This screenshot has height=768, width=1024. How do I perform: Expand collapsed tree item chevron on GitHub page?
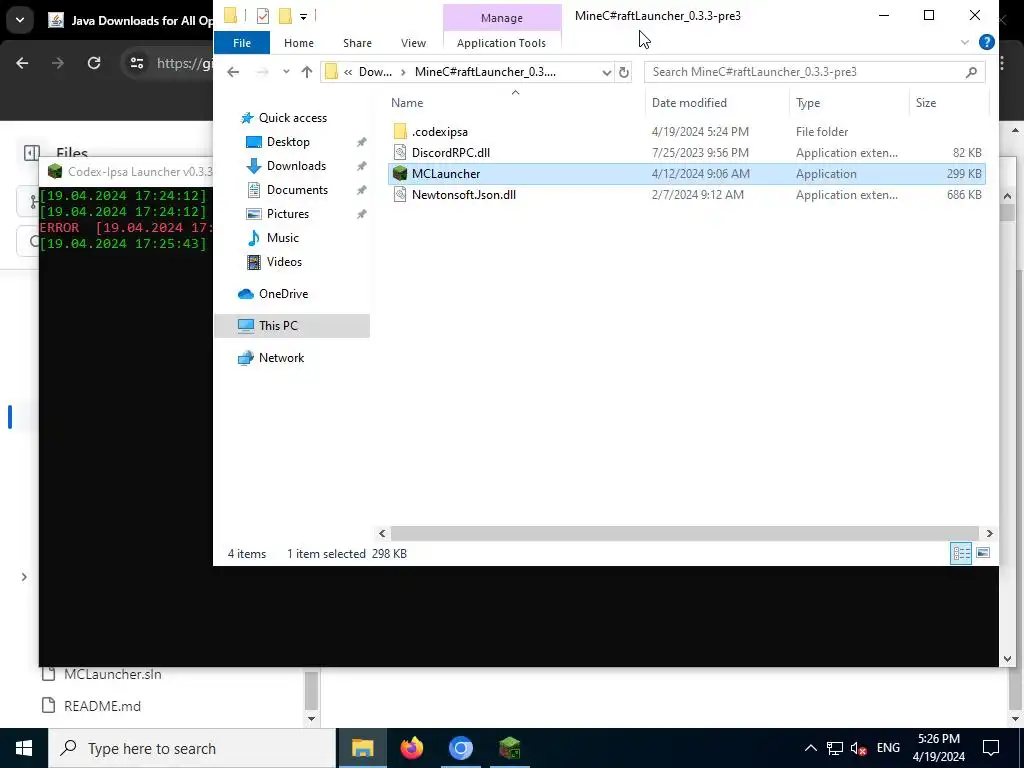coord(24,577)
